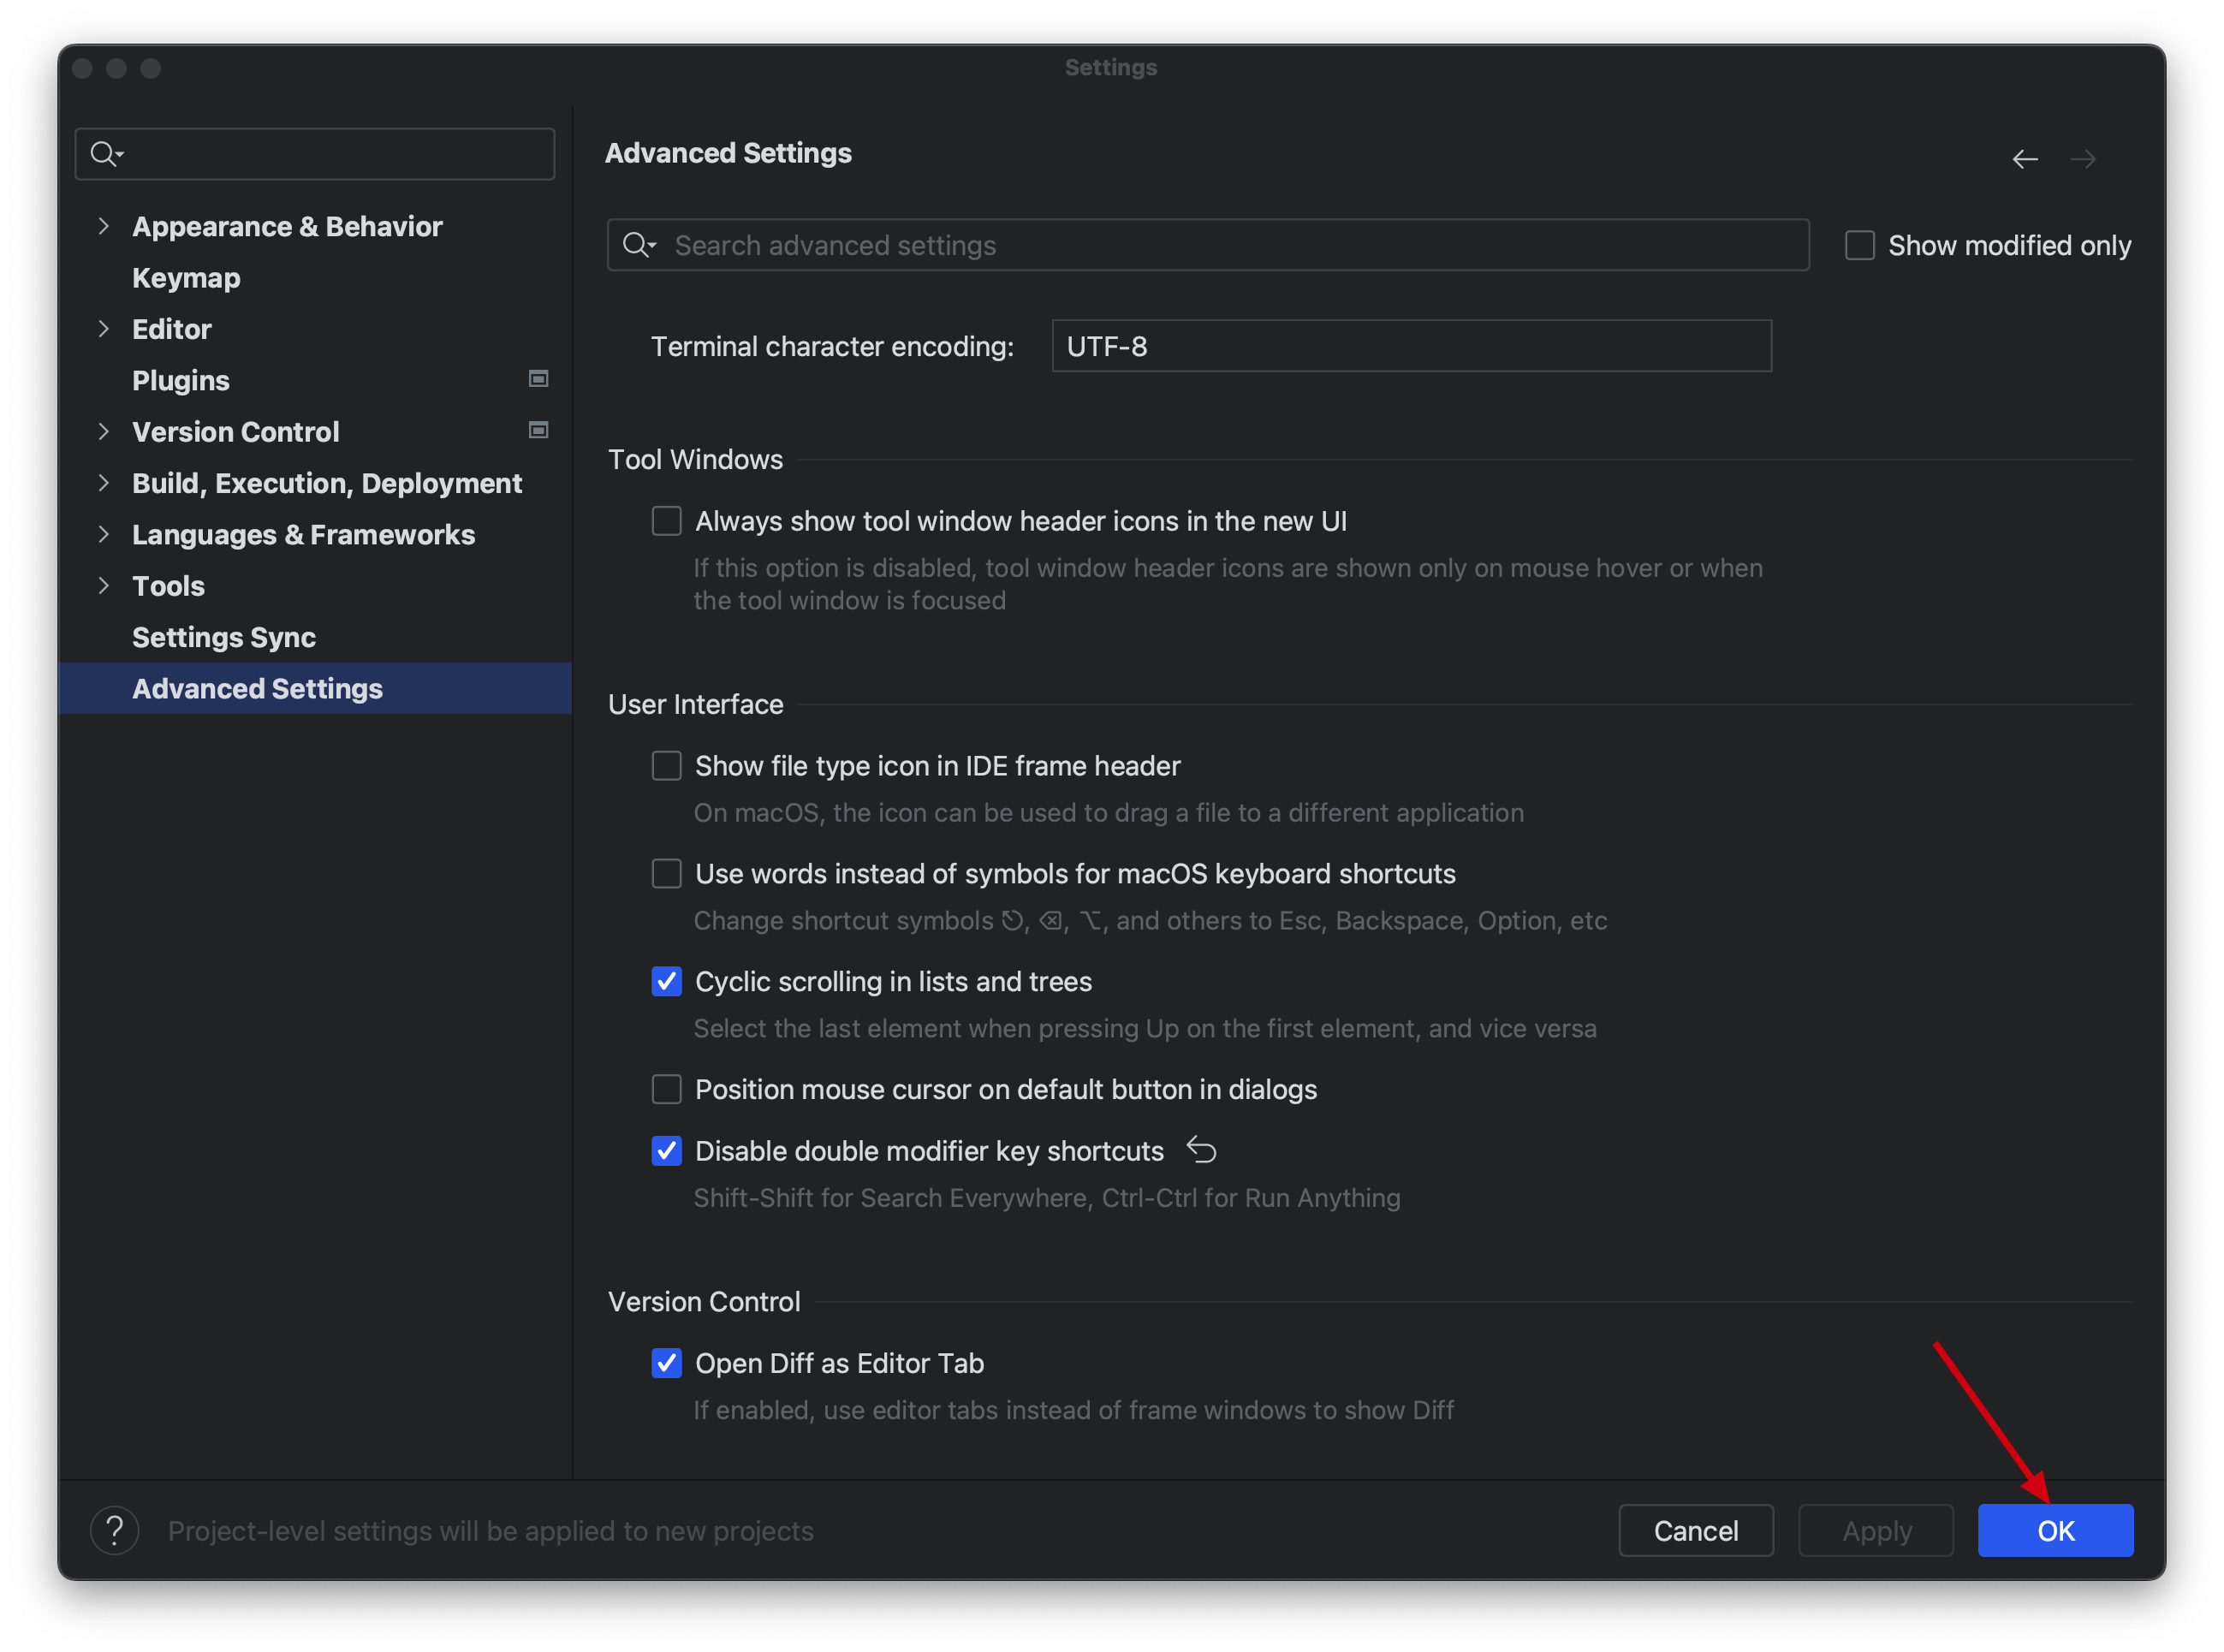Enable Always show tool window header icons
This screenshot has width=2224, height=1652.
(x=666, y=521)
